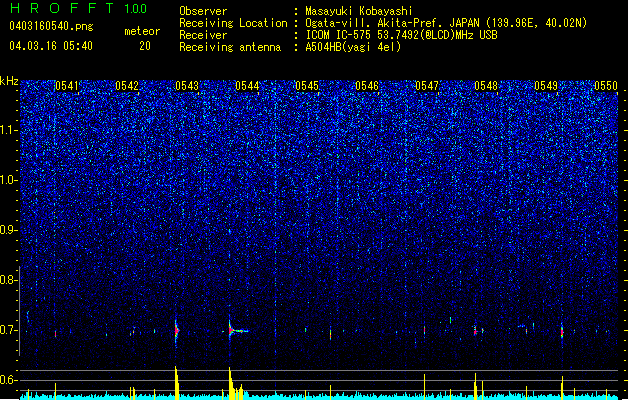629x400 pixels.
Task: Click the 0.9 kHz axis label
Action: (9, 230)
